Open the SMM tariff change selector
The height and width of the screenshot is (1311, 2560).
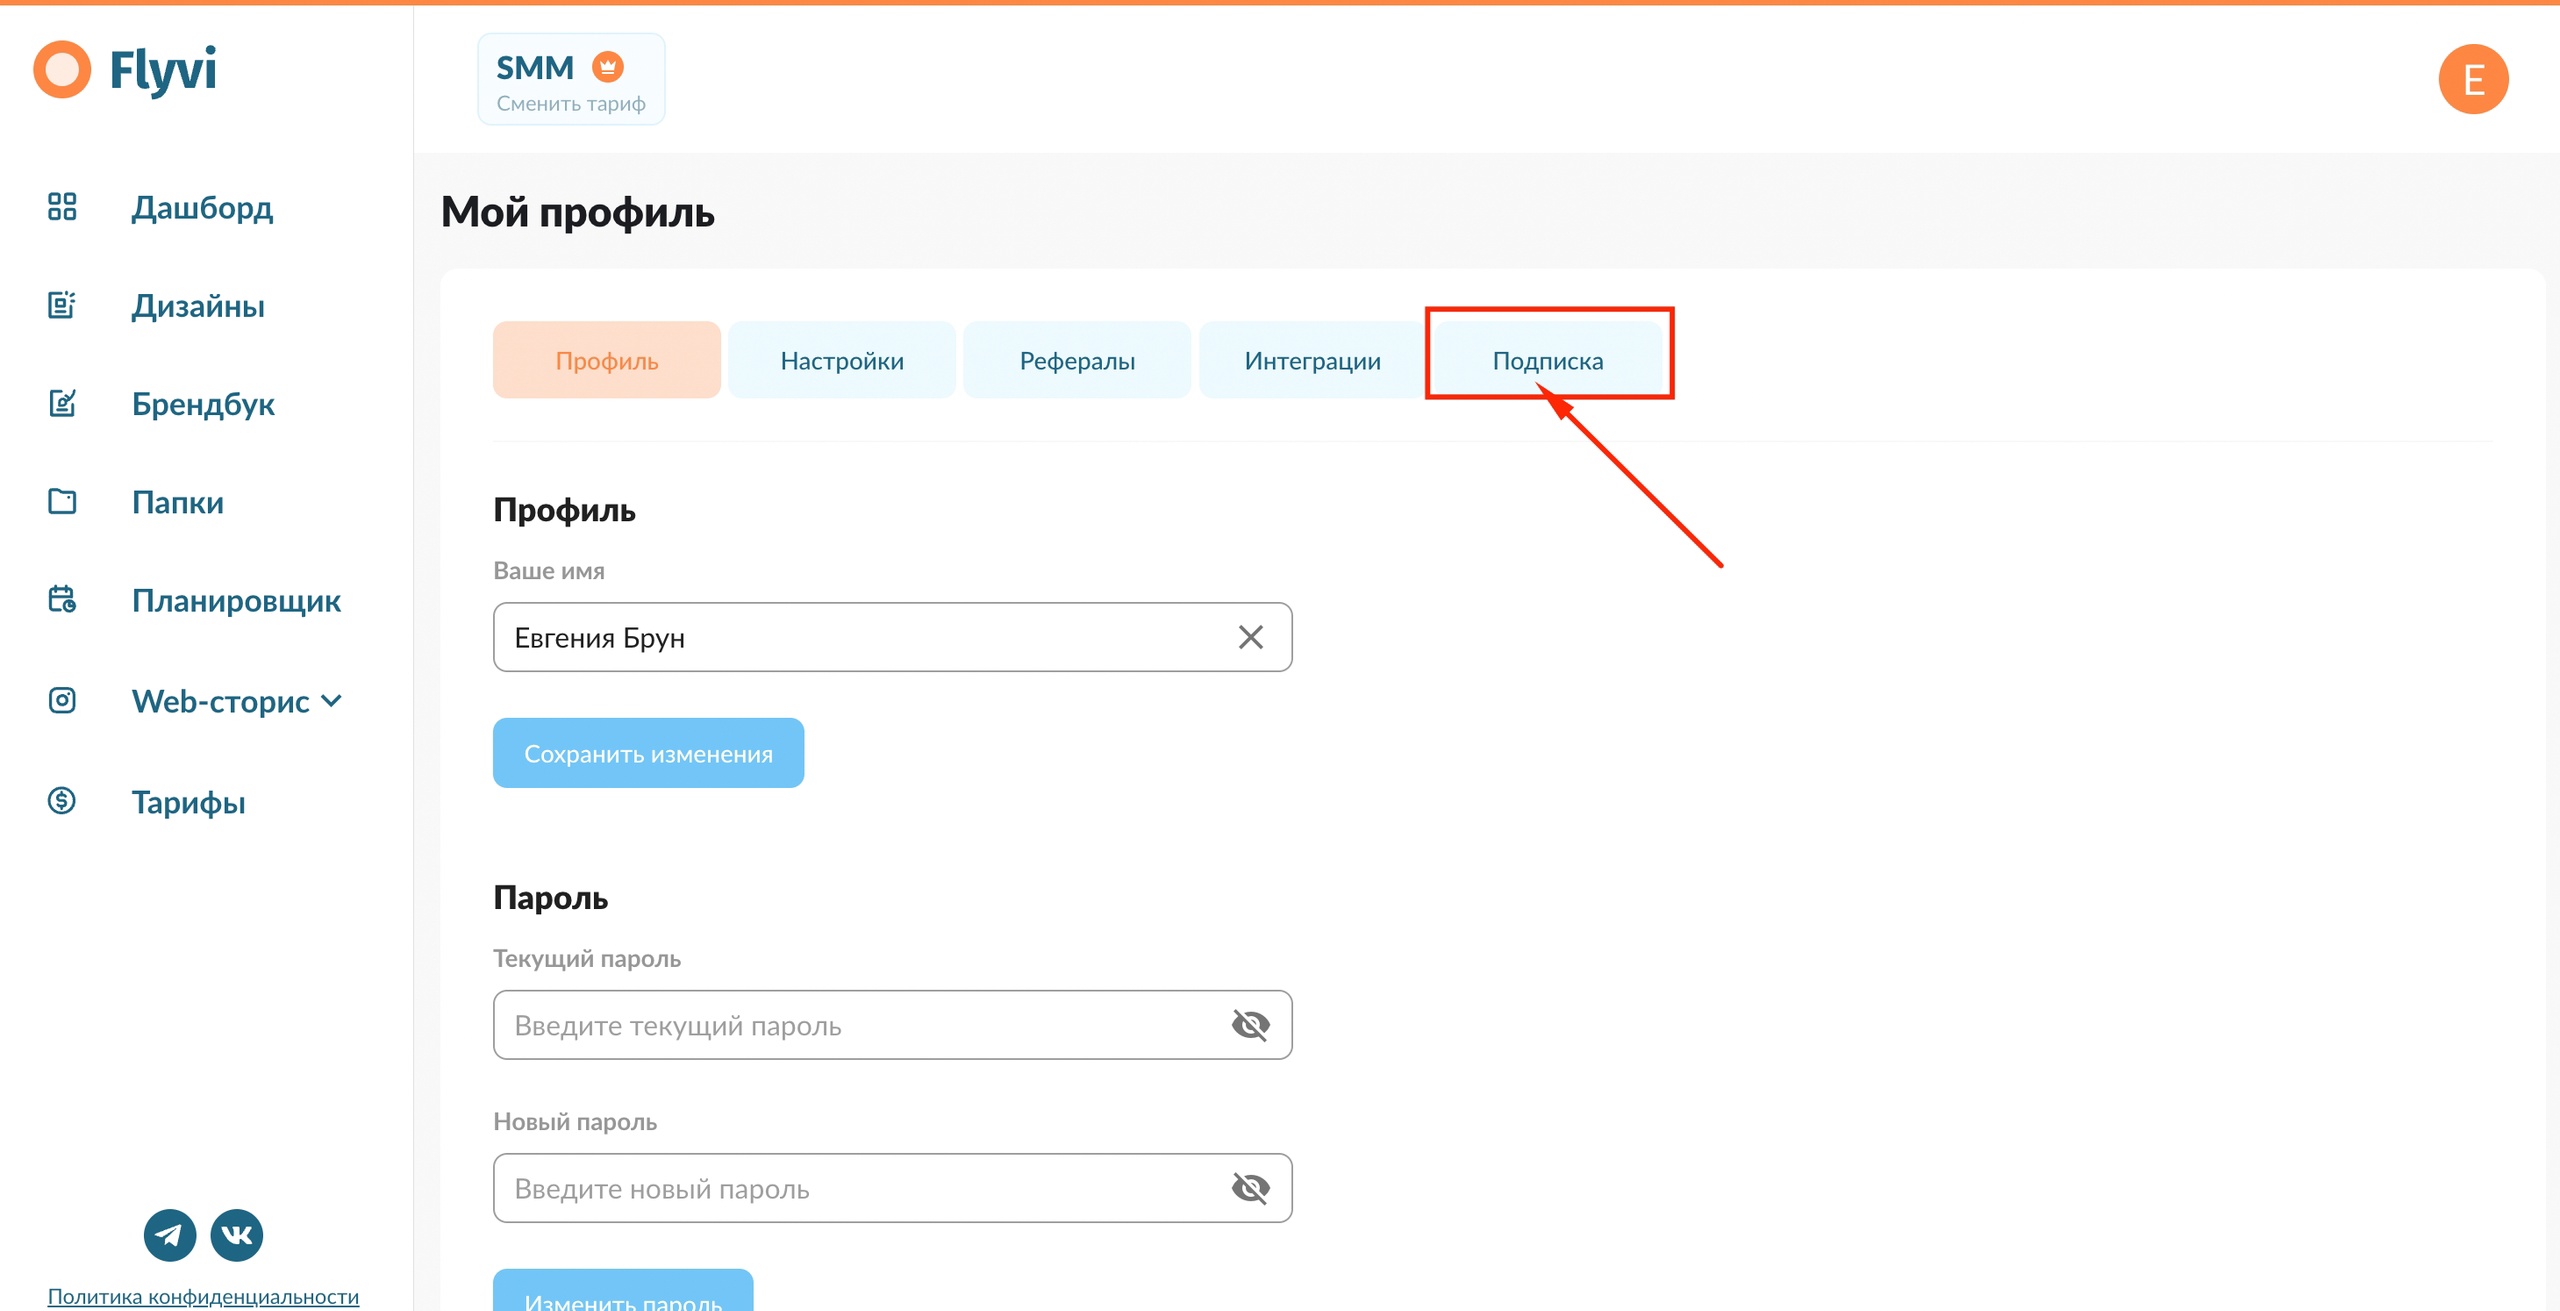pos(571,80)
